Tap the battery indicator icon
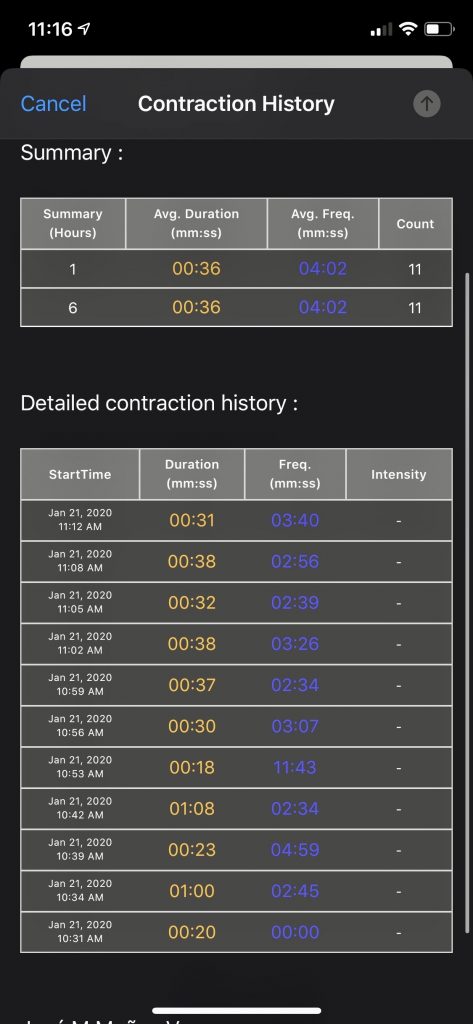 [x=440, y=29]
